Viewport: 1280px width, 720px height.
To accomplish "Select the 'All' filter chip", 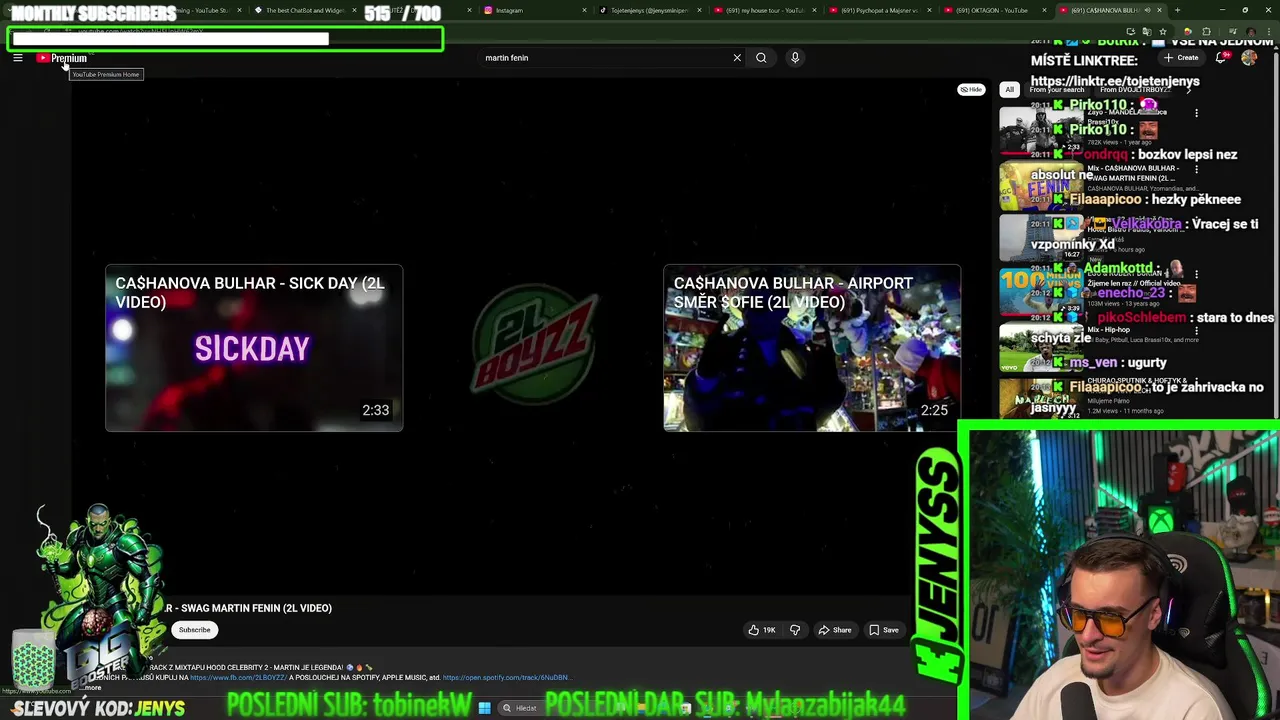I will pyautogui.click(x=1009, y=90).
